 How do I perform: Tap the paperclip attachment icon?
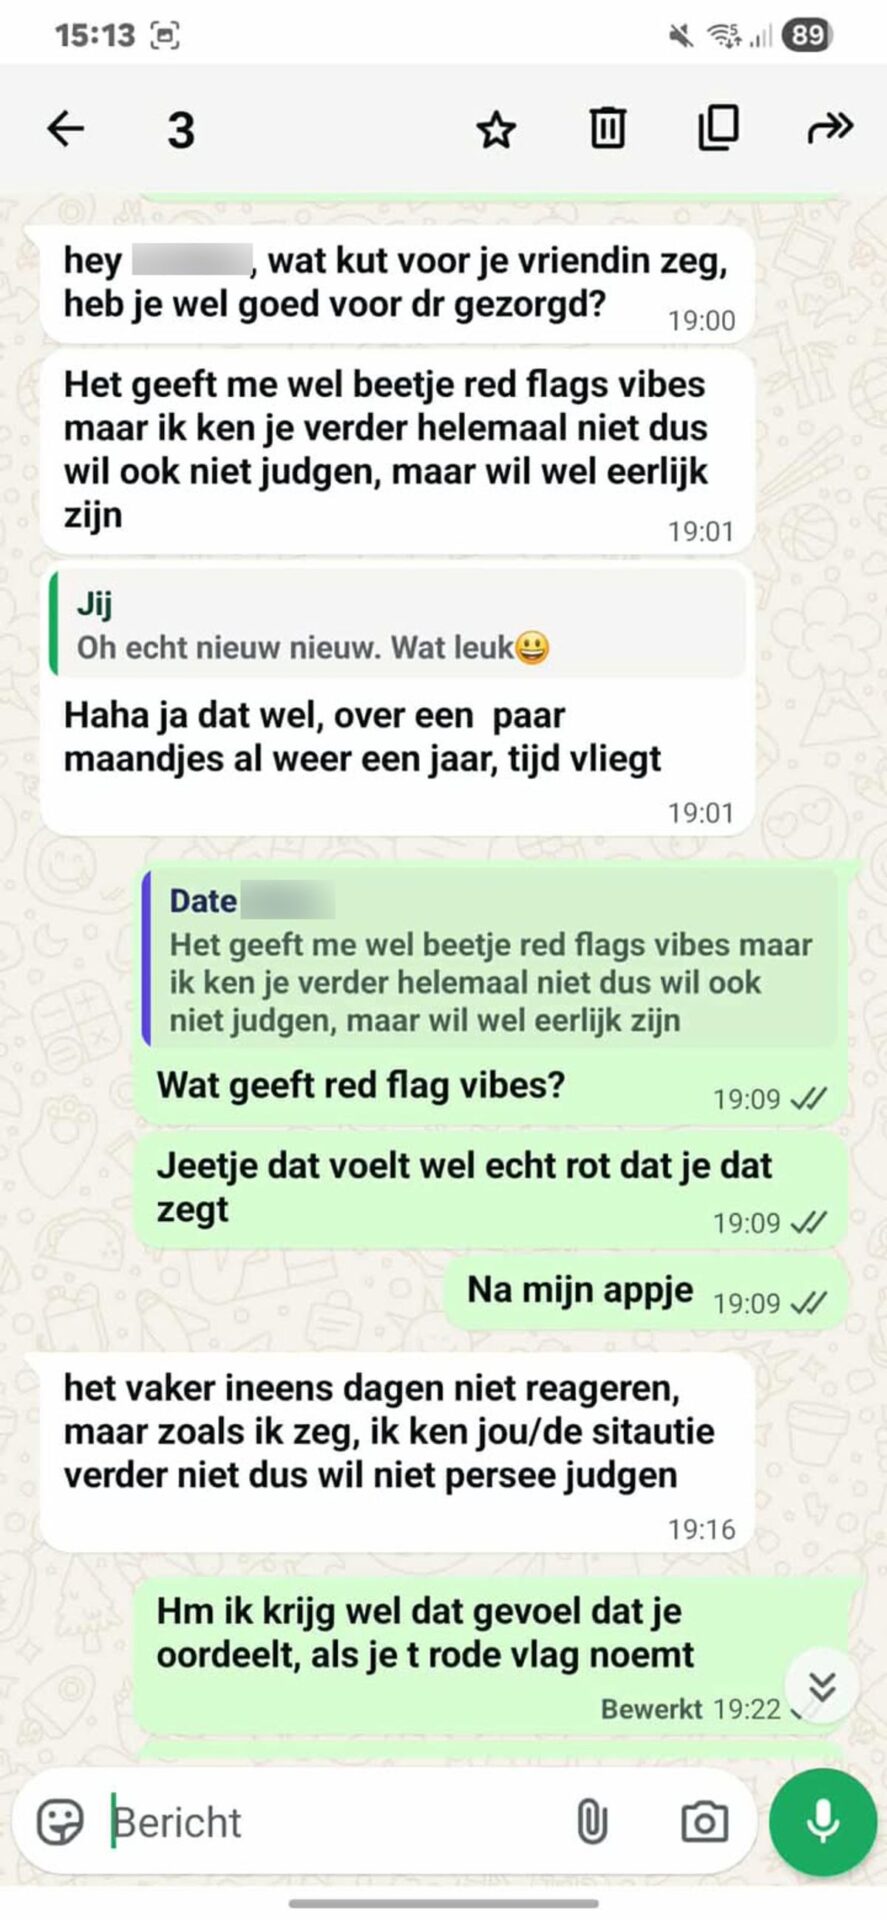click(x=592, y=1822)
